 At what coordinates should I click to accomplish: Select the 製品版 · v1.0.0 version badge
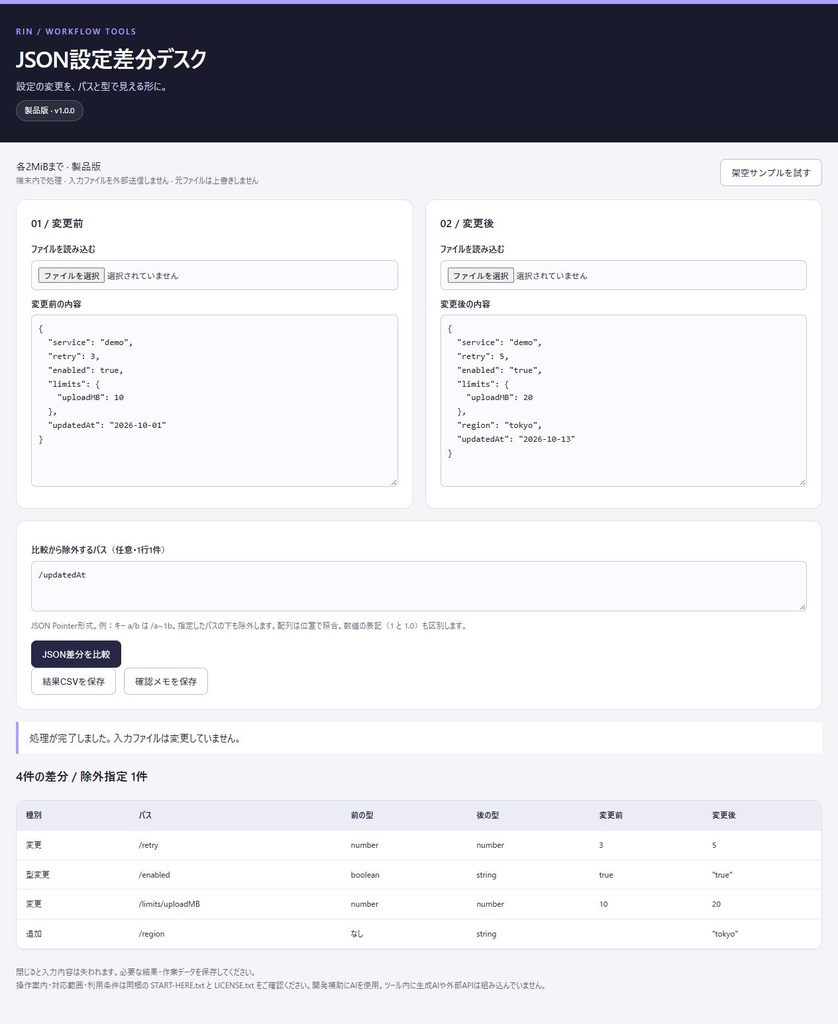pos(50,110)
